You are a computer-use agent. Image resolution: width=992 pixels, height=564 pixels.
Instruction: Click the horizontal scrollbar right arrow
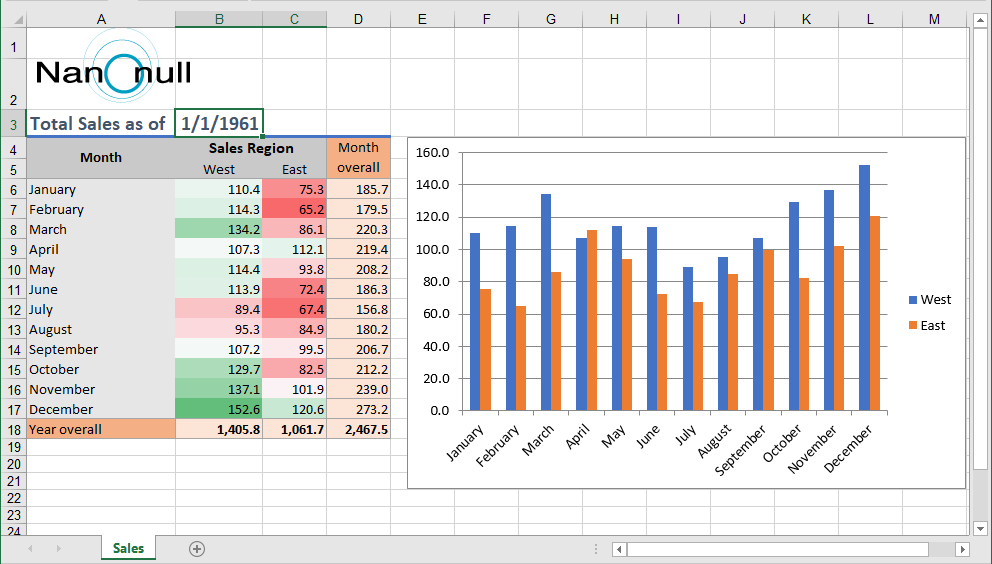pyautogui.click(x=962, y=549)
